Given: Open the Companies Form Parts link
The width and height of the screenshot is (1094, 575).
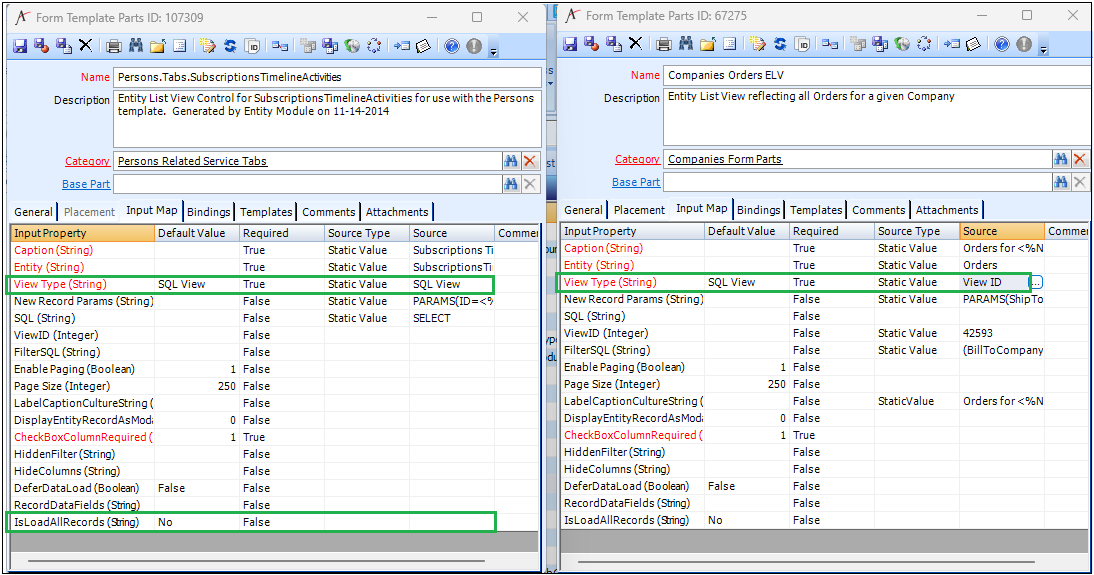Looking at the screenshot, I should pyautogui.click(x=725, y=159).
